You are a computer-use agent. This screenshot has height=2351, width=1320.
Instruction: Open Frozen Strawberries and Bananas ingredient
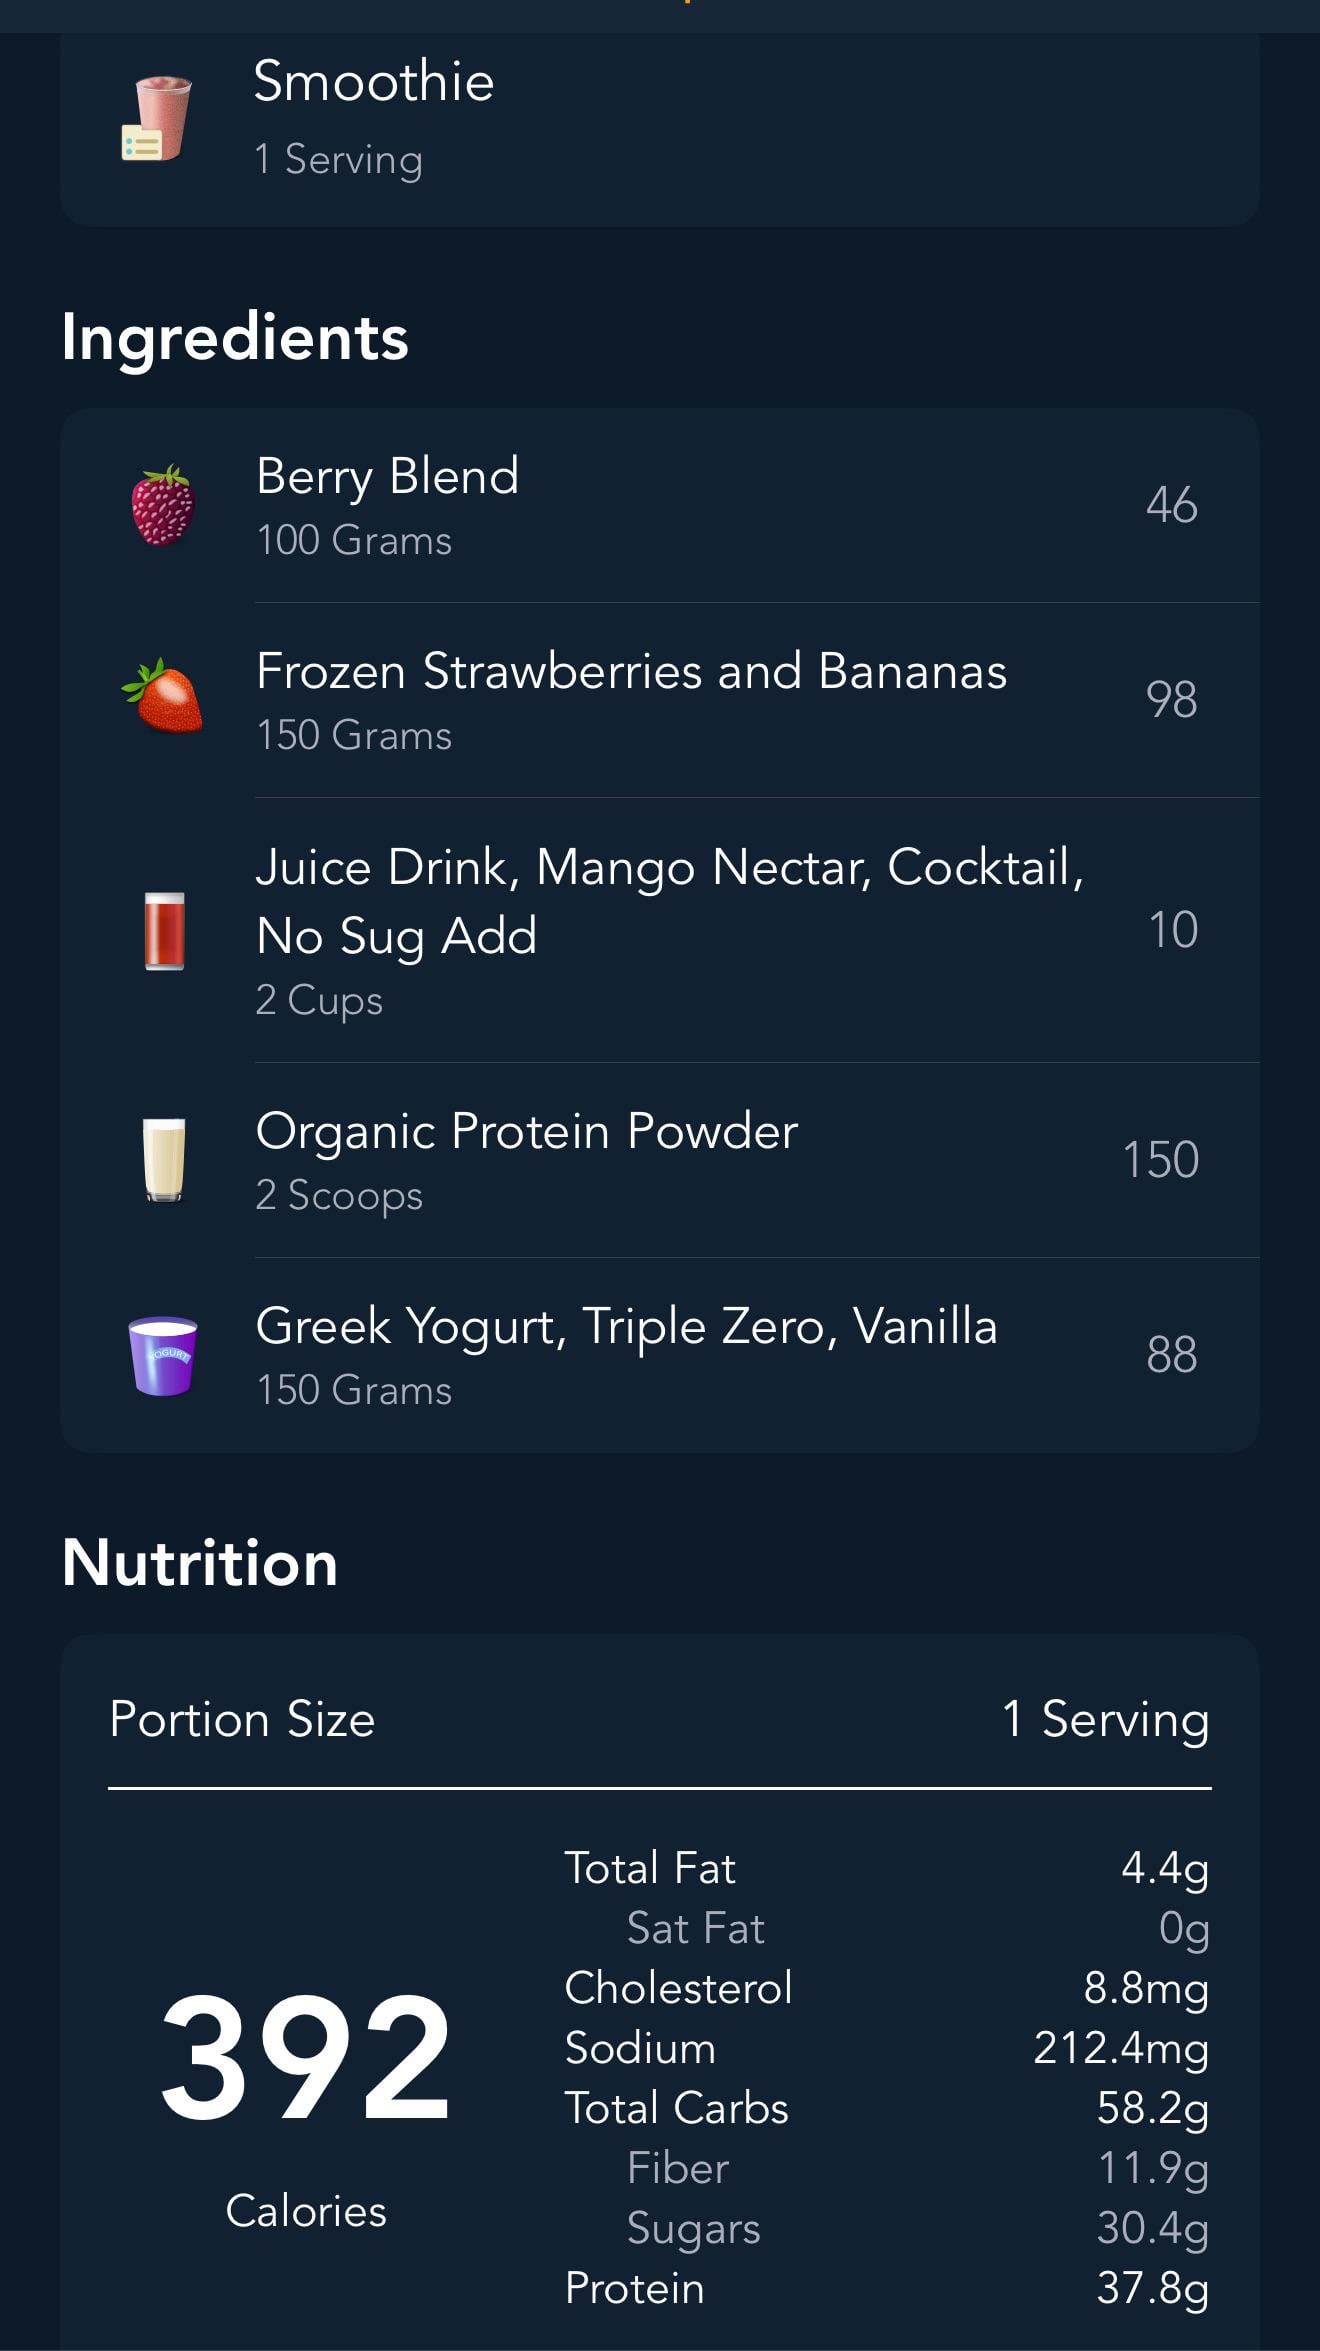pyautogui.click(x=631, y=671)
